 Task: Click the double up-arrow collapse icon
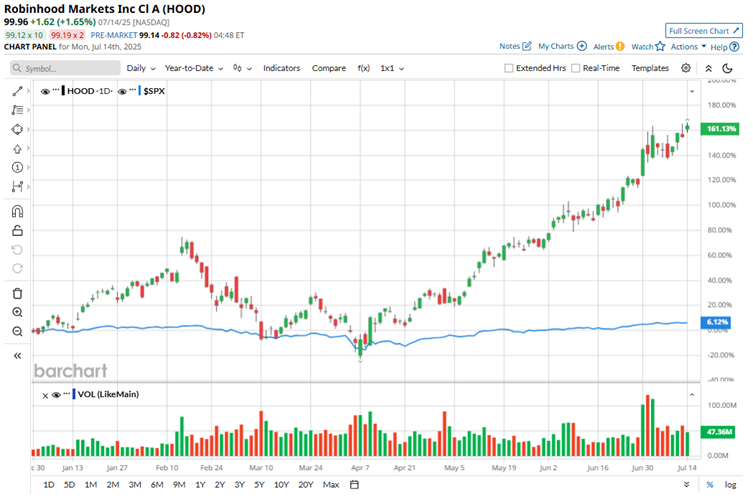pos(708,68)
